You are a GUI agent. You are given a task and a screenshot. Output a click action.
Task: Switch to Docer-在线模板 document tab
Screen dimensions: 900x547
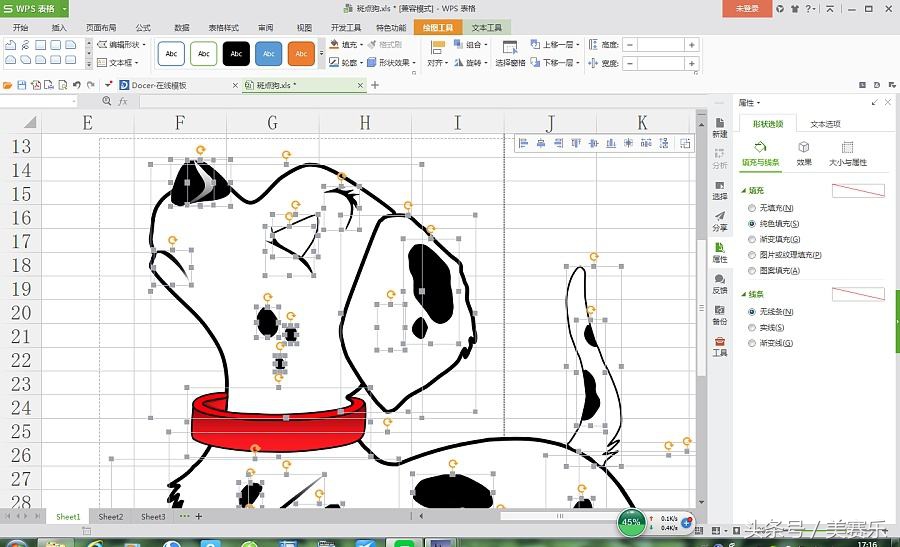[158, 85]
